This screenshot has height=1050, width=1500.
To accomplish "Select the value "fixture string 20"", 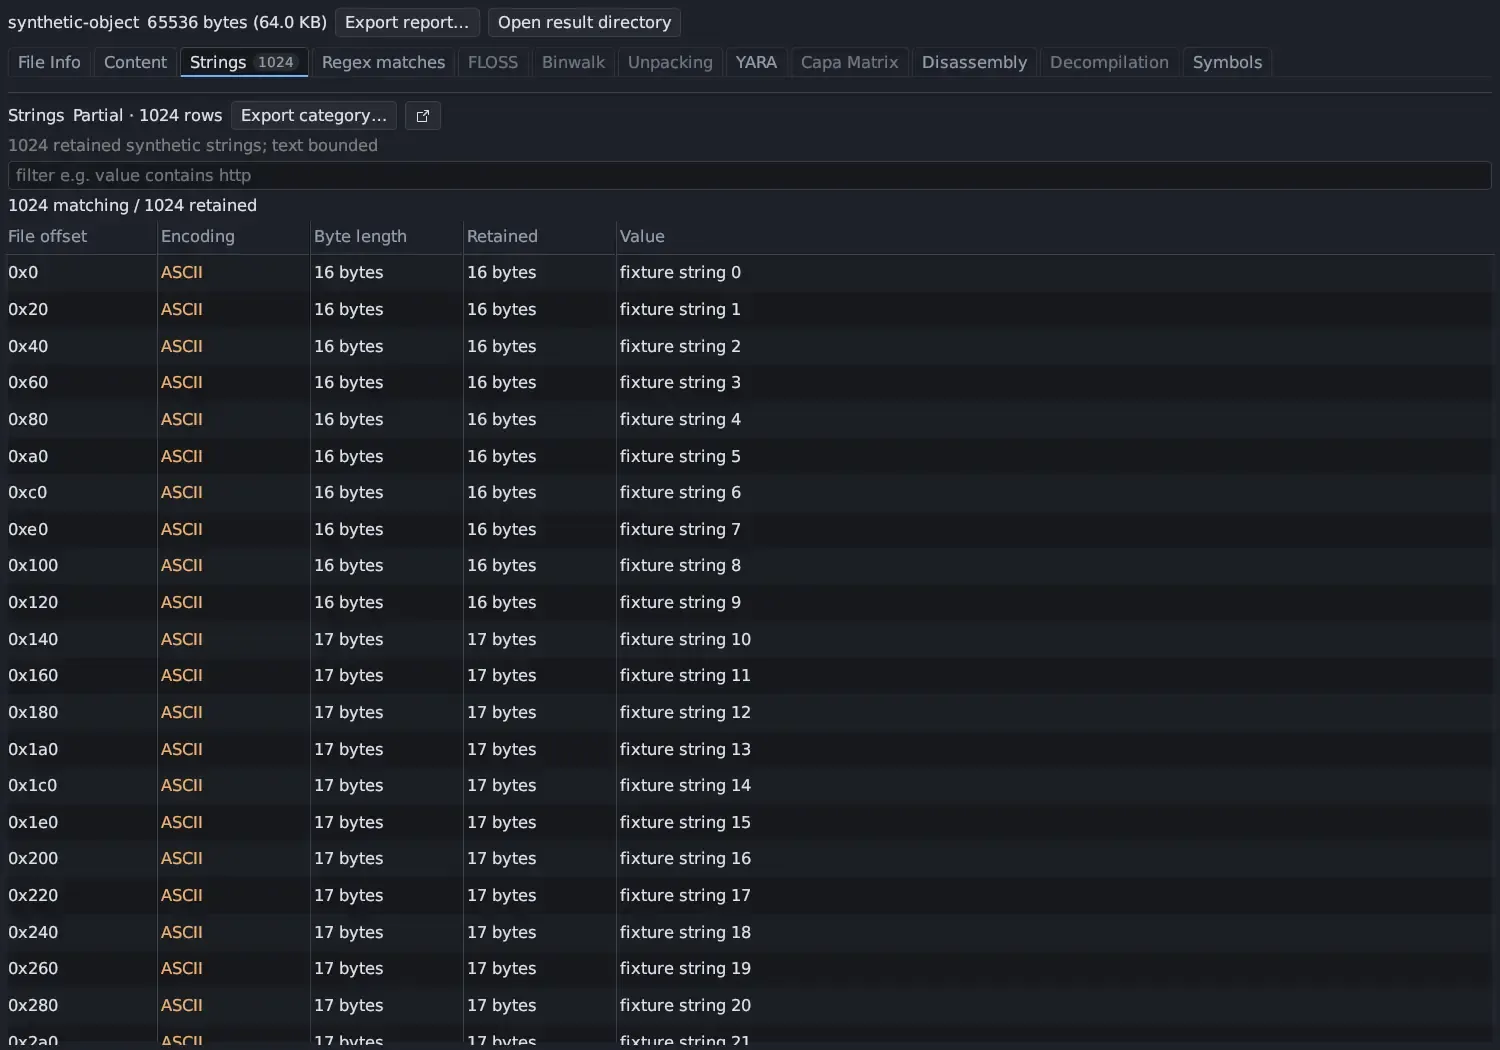I will [685, 1005].
